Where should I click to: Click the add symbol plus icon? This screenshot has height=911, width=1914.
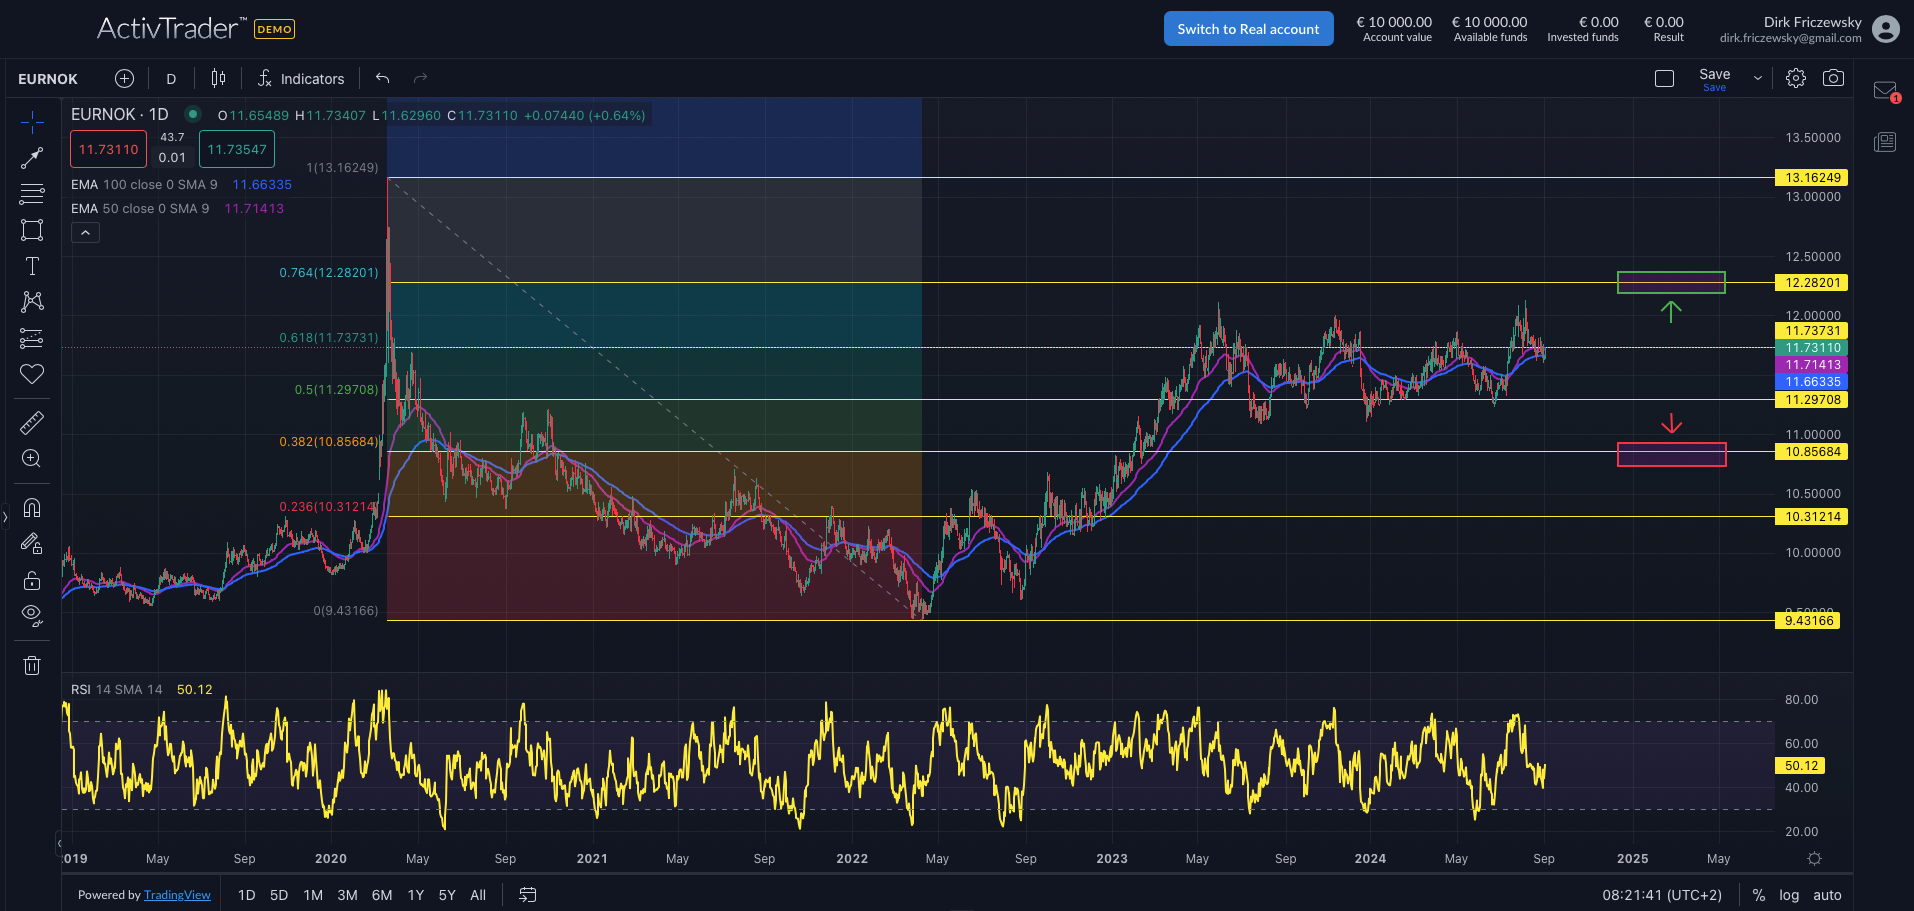tap(124, 78)
